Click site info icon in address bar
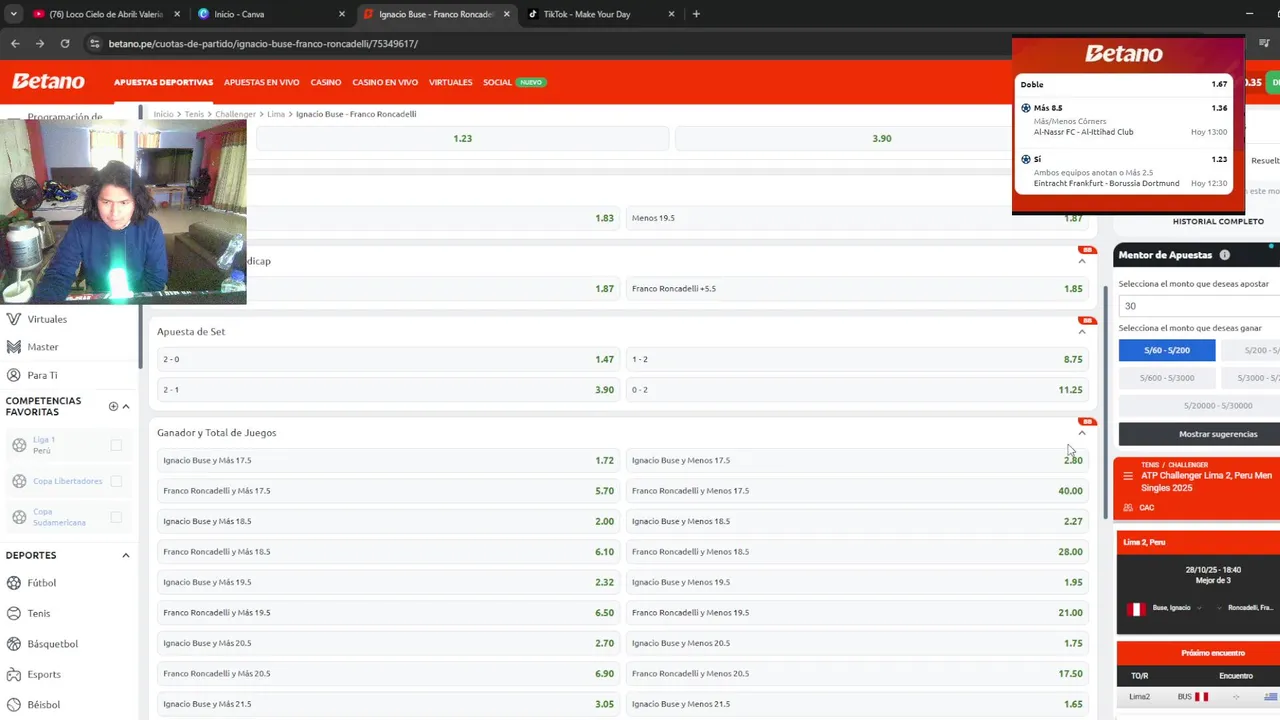This screenshot has width=1280, height=720. [94, 43]
